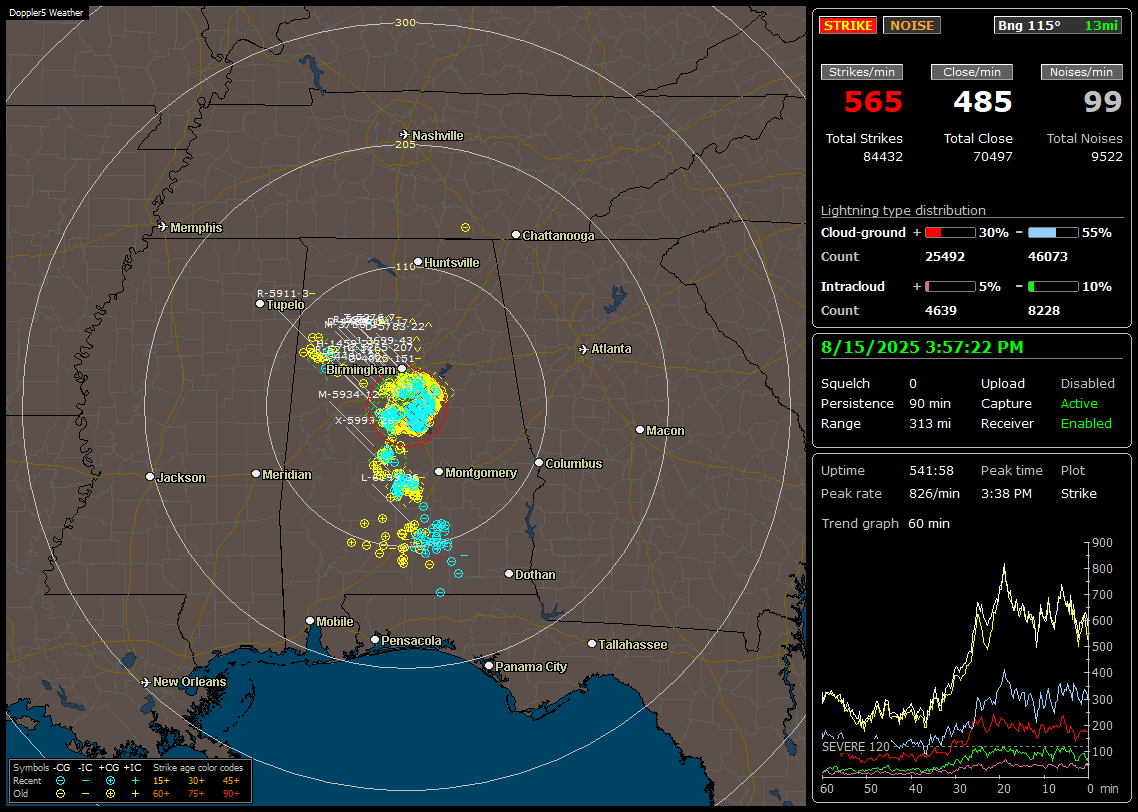This screenshot has height=812, width=1138.
Task: Click the Plot Strike setting
Action: [x=1078, y=493]
